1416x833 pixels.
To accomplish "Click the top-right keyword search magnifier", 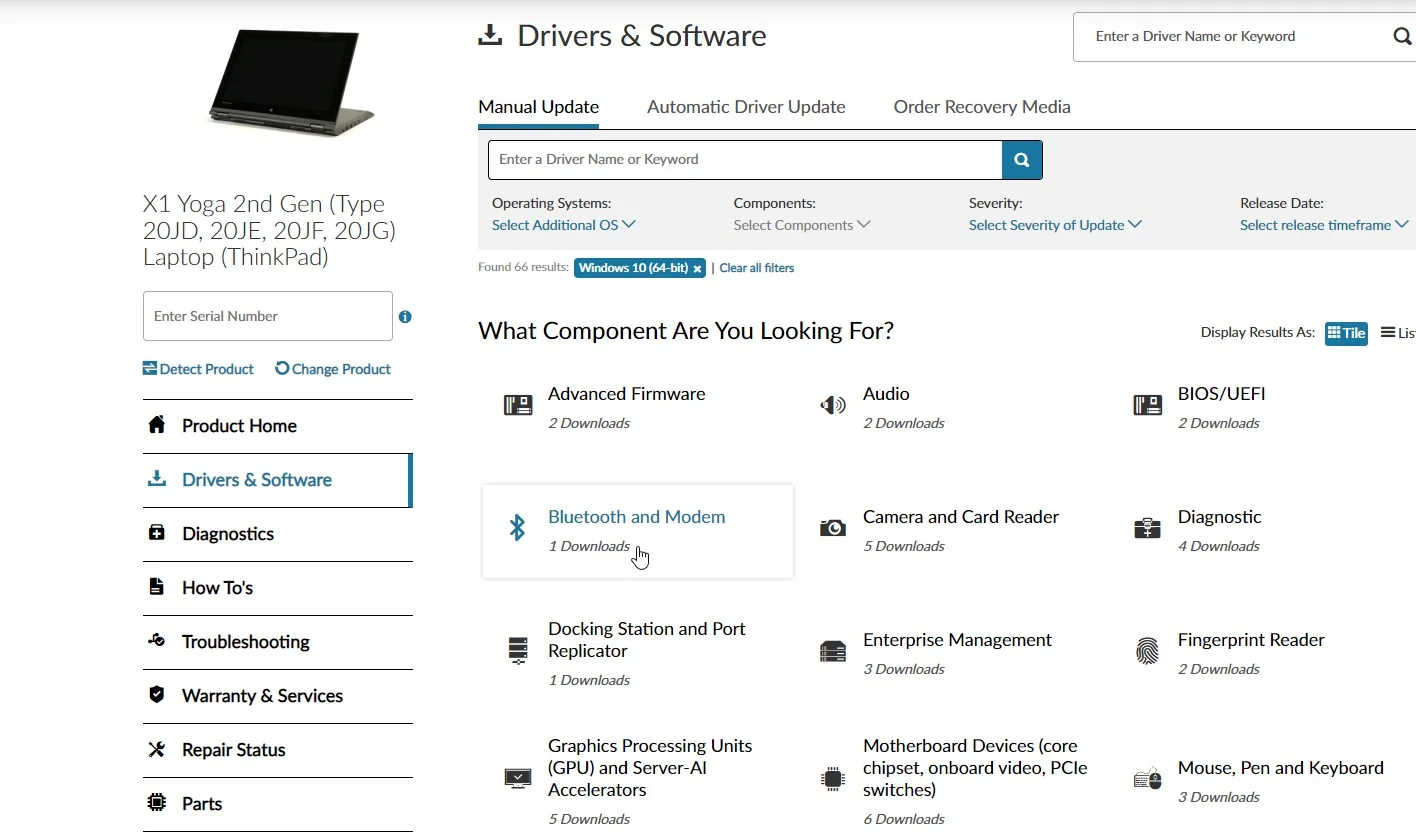I will 1402,37.
